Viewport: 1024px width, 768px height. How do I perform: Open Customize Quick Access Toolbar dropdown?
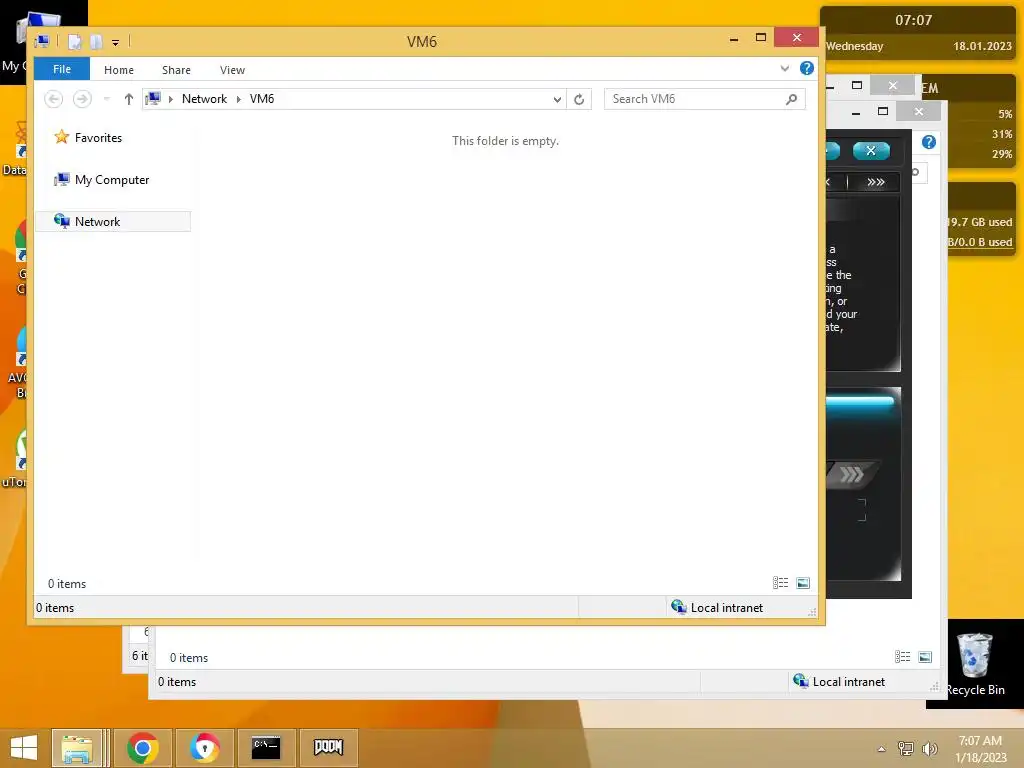click(x=116, y=42)
